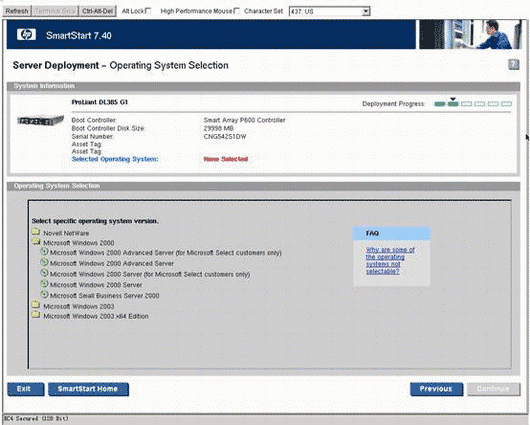Enable the Alt Lock checkbox

pyautogui.click(x=148, y=11)
